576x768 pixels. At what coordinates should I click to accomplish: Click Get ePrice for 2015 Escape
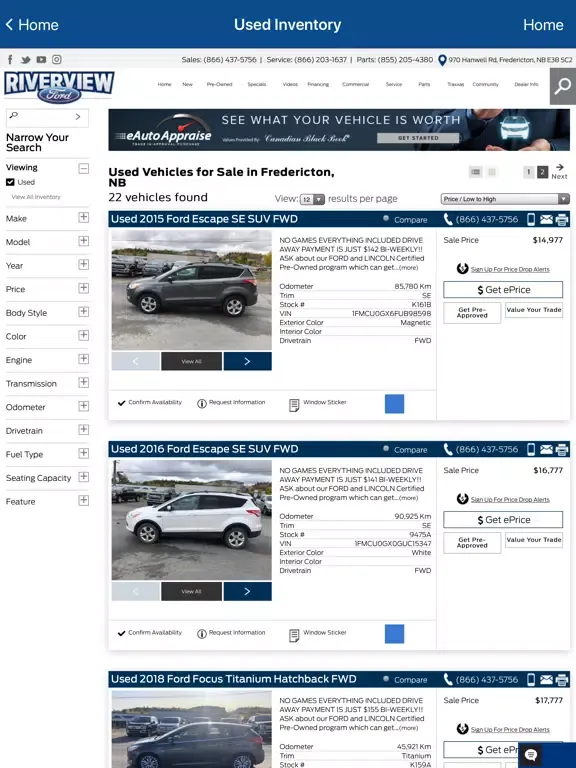[503, 289]
